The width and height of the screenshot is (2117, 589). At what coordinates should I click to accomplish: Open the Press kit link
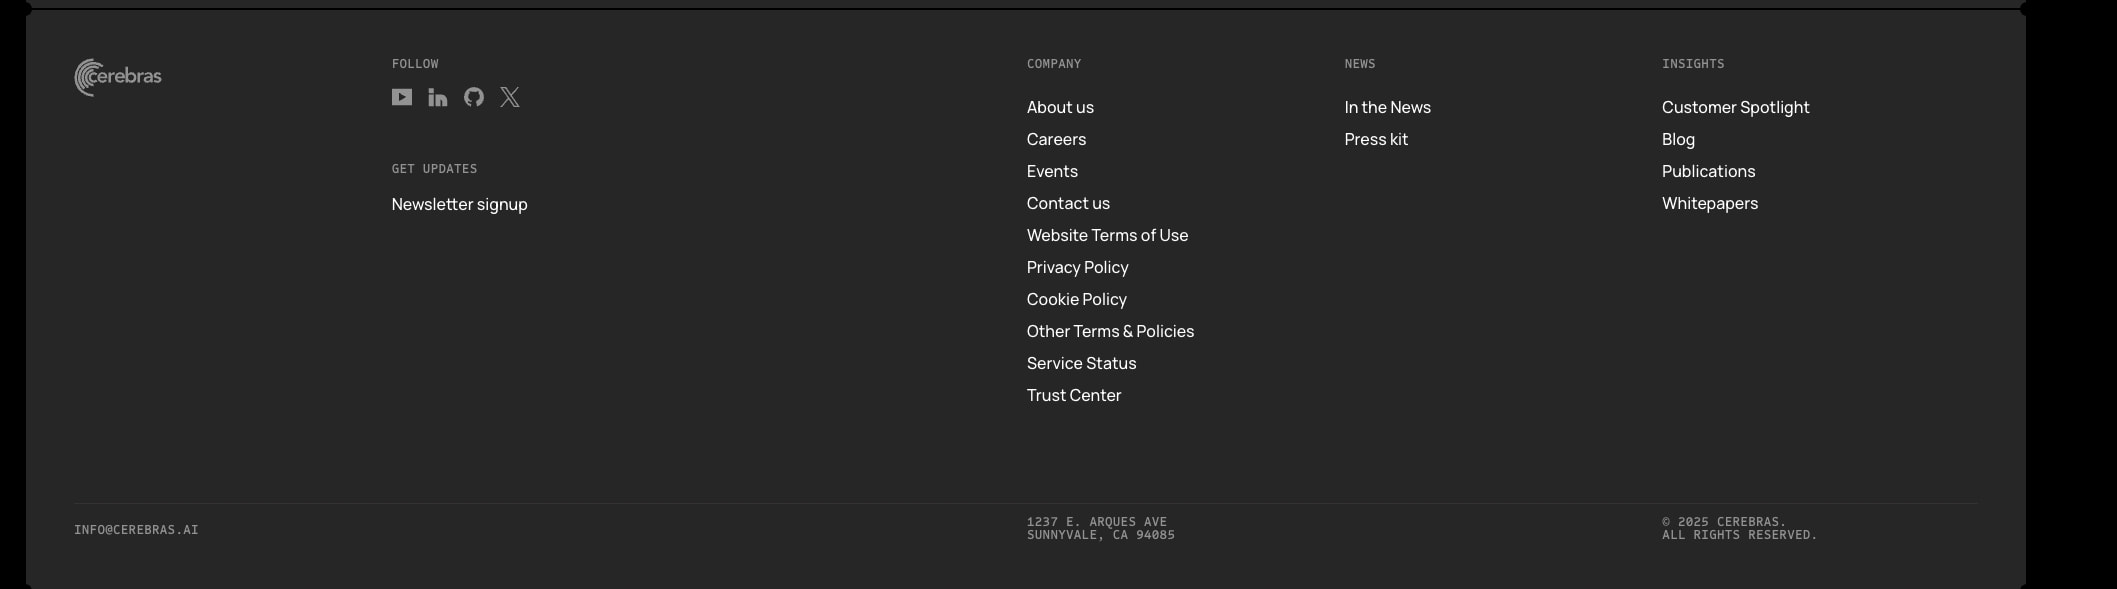tap(1376, 139)
